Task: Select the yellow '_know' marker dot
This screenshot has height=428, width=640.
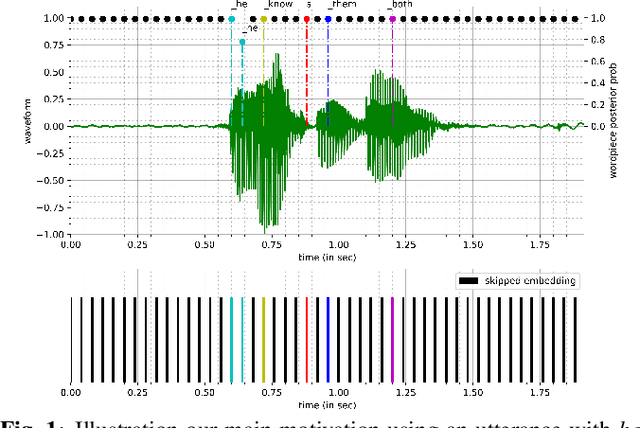Action: [x=264, y=19]
